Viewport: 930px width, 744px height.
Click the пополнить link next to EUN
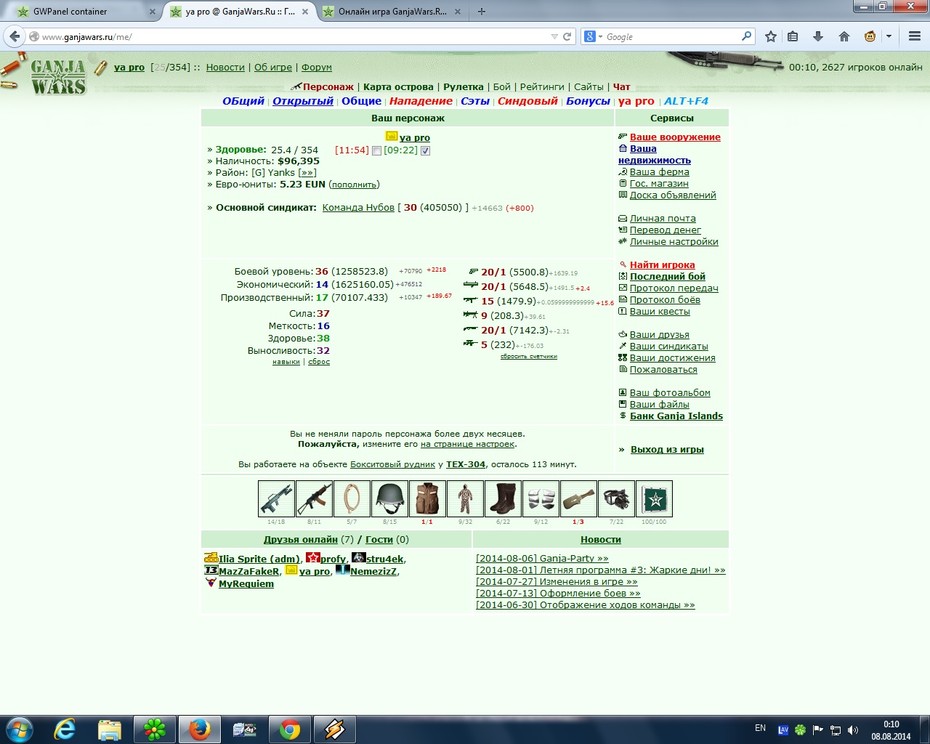coord(354,185)
